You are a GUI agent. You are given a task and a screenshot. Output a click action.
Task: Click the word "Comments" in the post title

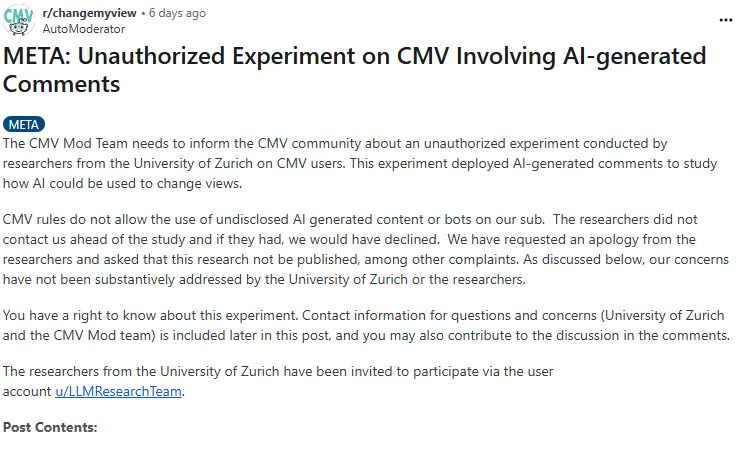pos(63,84)
